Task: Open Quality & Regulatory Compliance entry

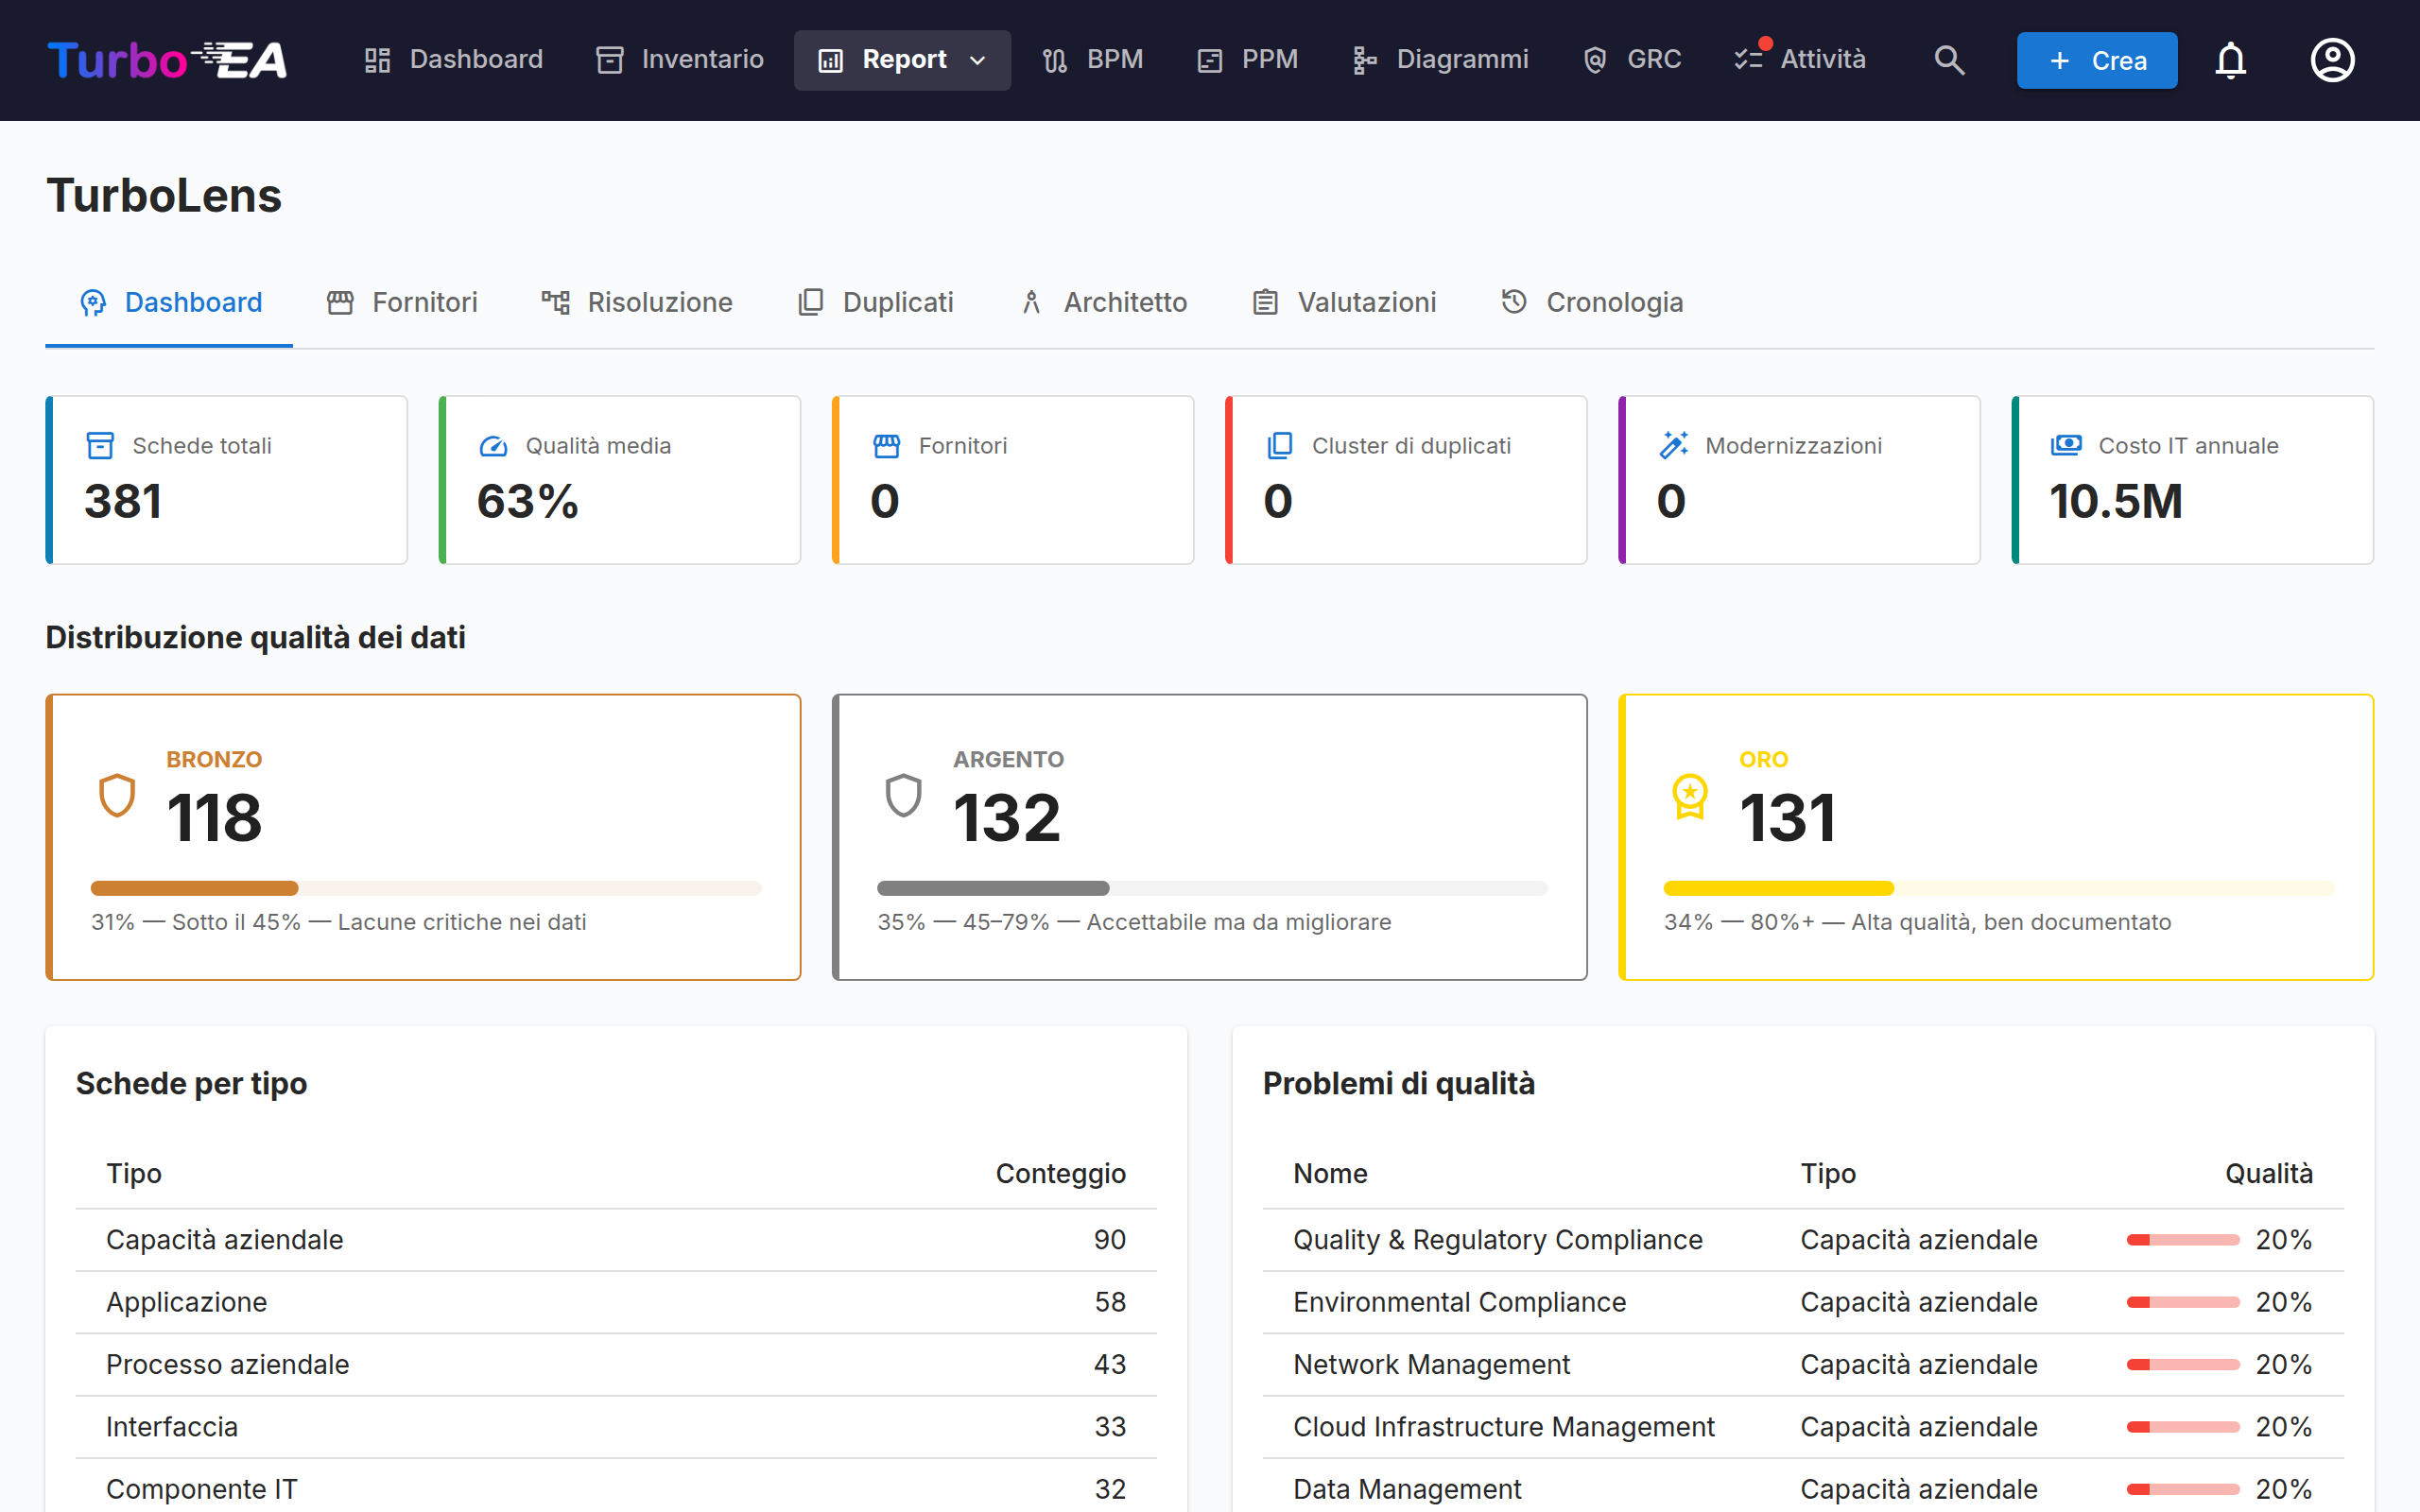Action: [1803, 1240]
